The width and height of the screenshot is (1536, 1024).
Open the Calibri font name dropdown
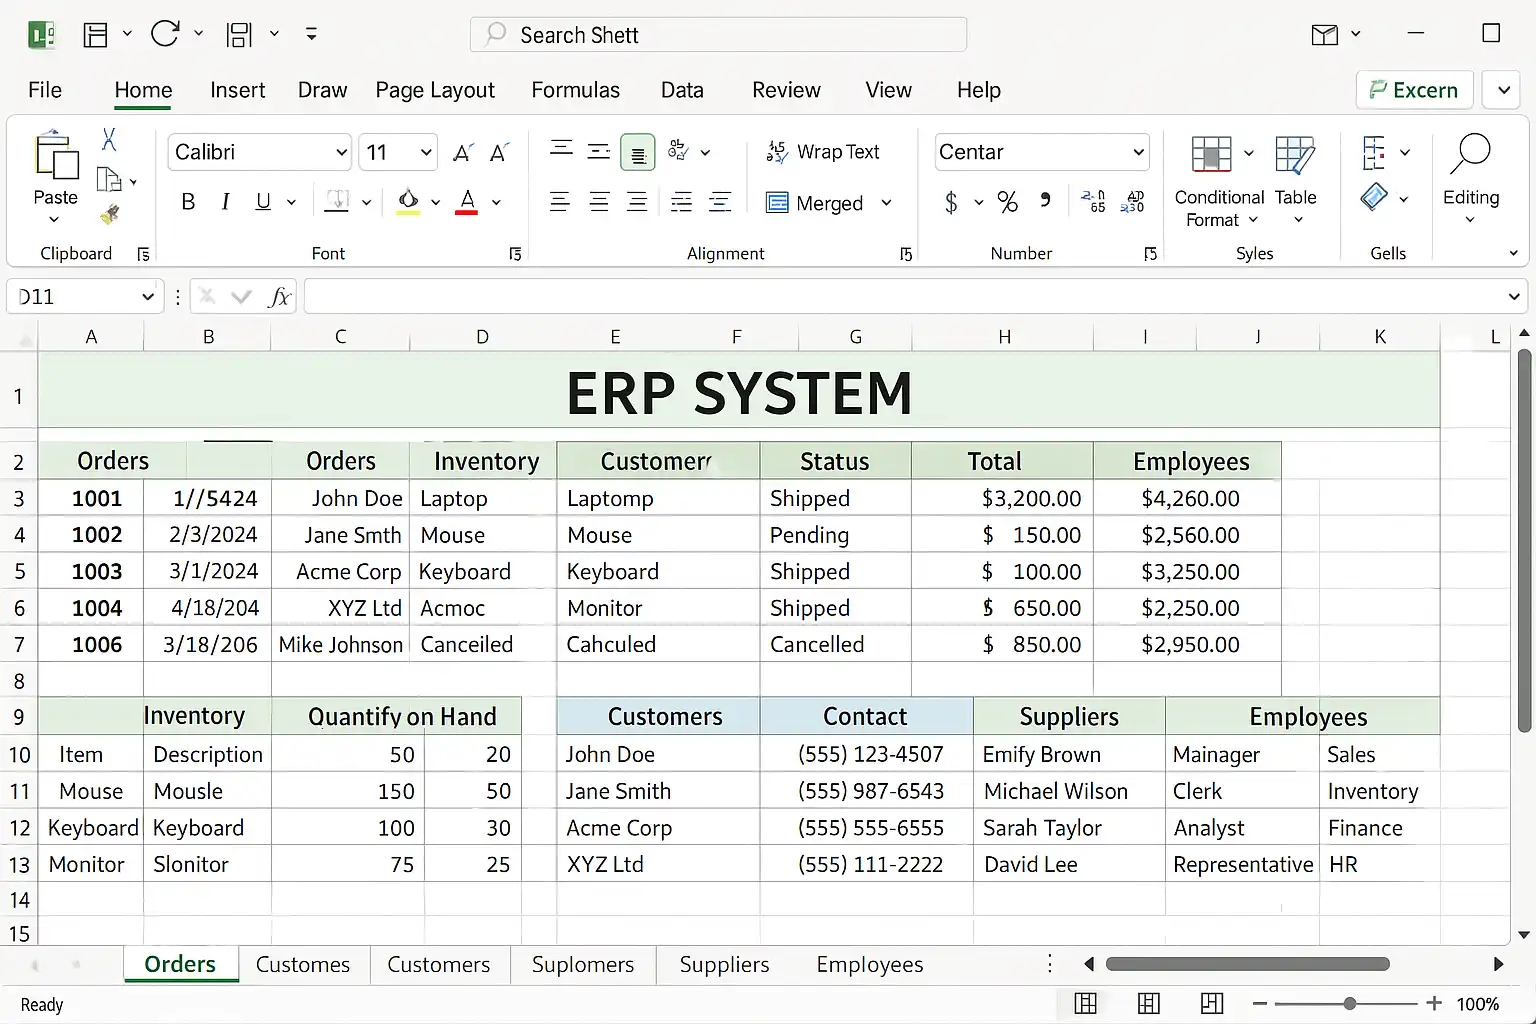click(341, 153)
